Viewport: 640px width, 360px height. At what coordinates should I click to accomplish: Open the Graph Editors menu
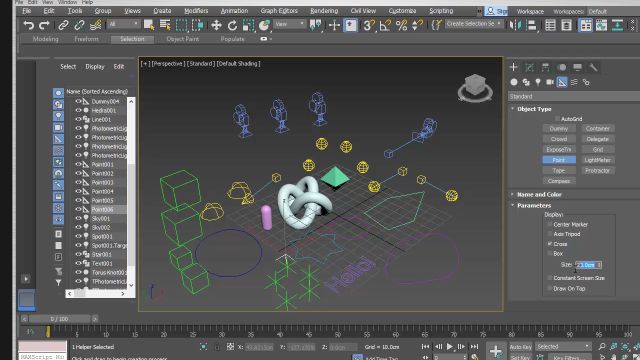pyautogui.click(x=279, y=11)
